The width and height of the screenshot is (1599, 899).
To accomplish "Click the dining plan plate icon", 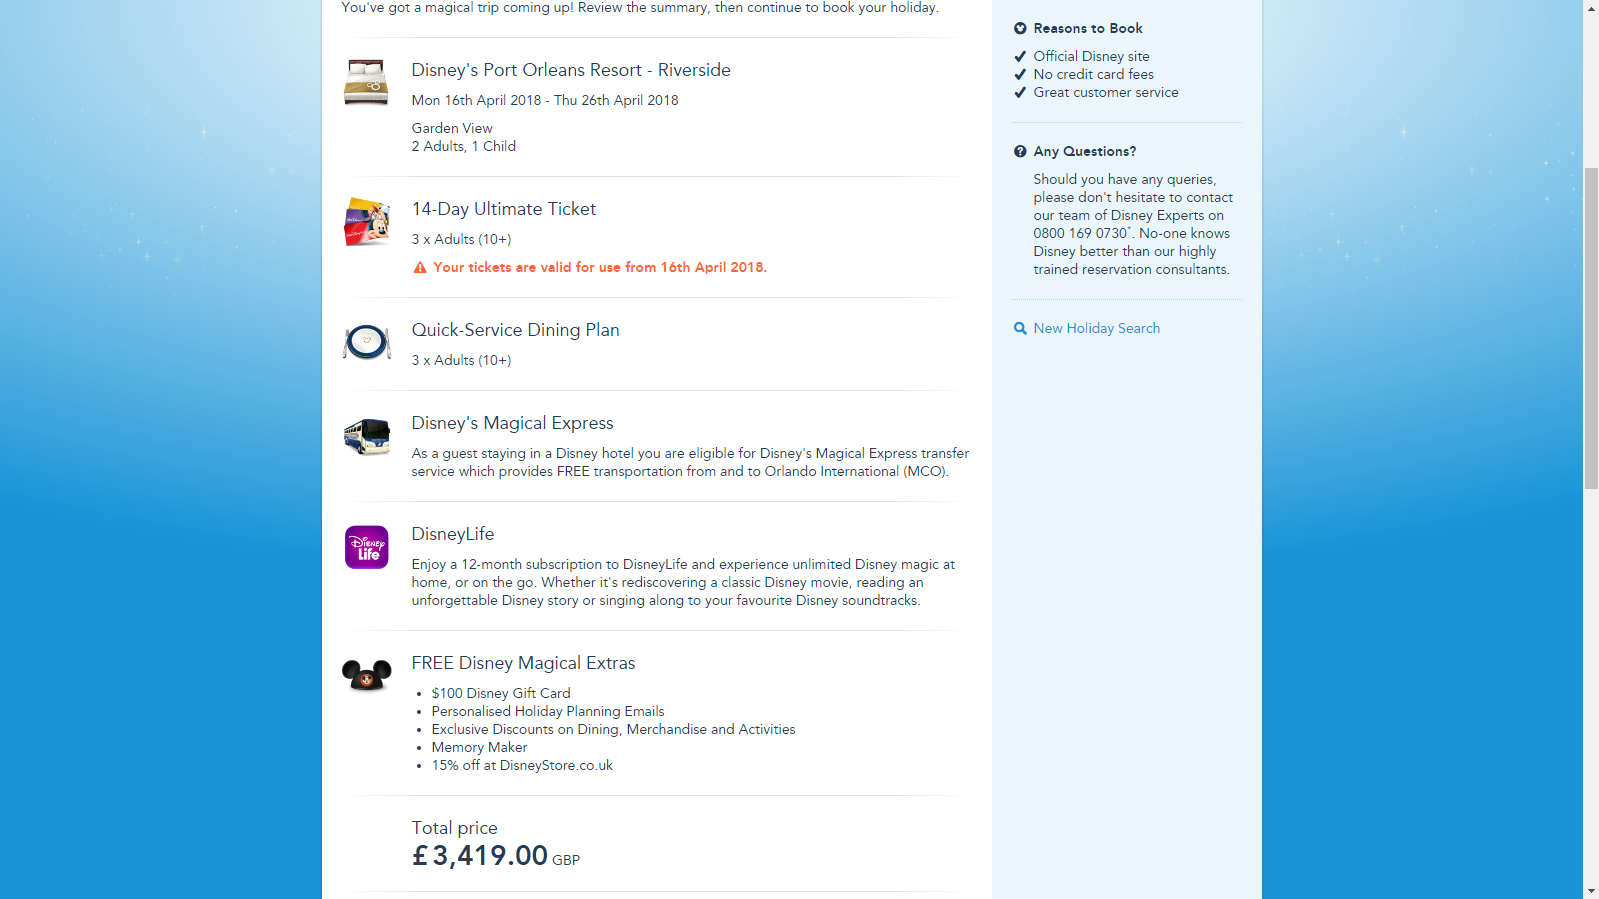I will point(367,342).
